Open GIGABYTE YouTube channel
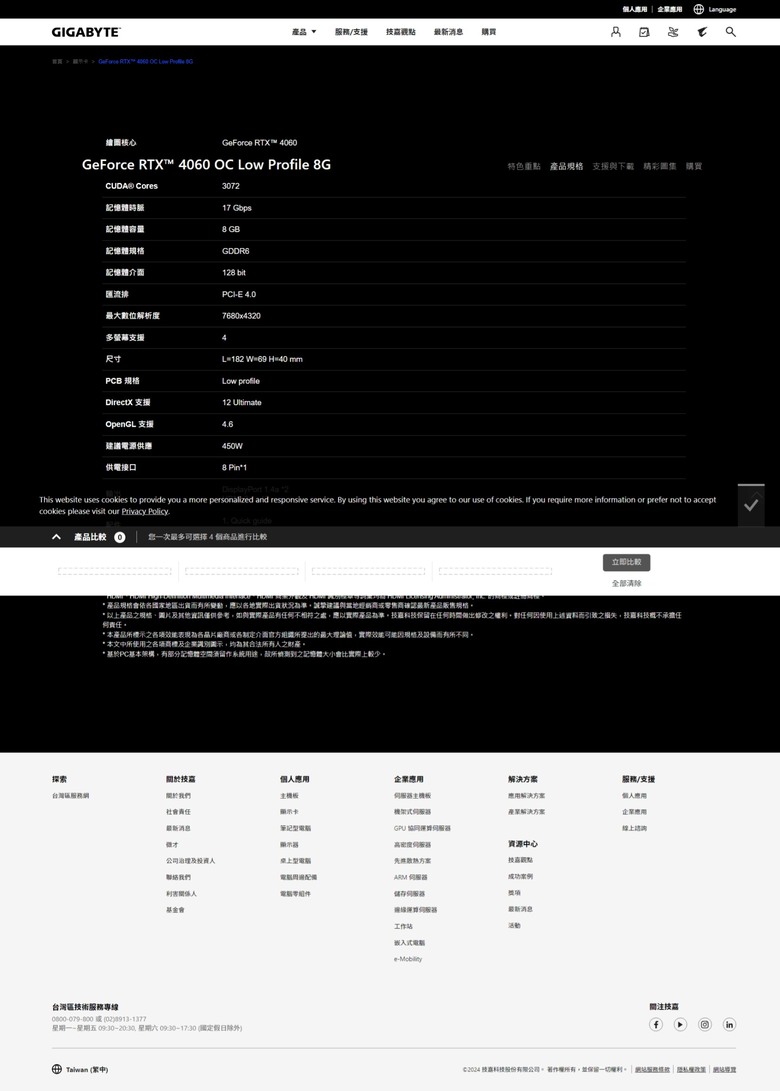 click(680, 1024)
